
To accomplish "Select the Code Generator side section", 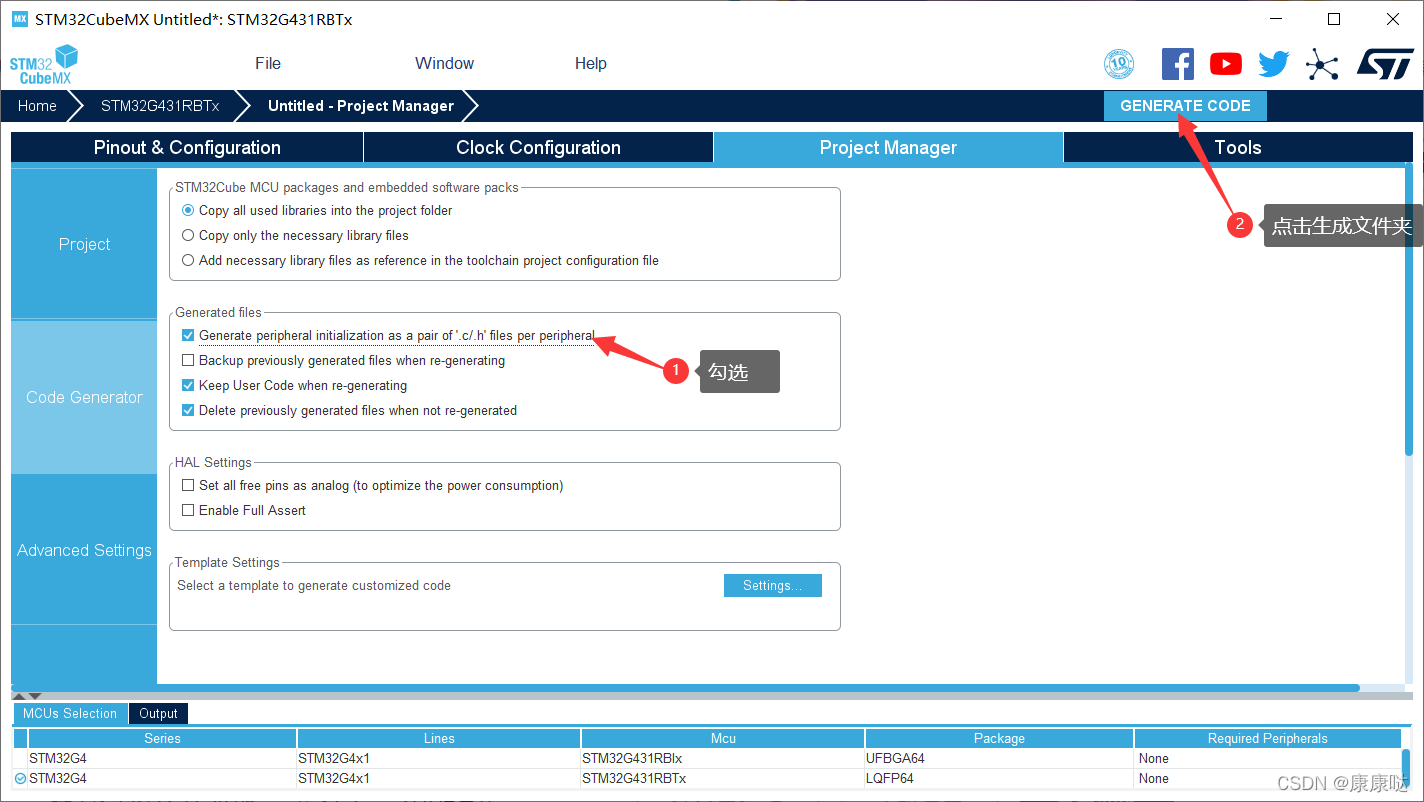I will coord(84,397).
